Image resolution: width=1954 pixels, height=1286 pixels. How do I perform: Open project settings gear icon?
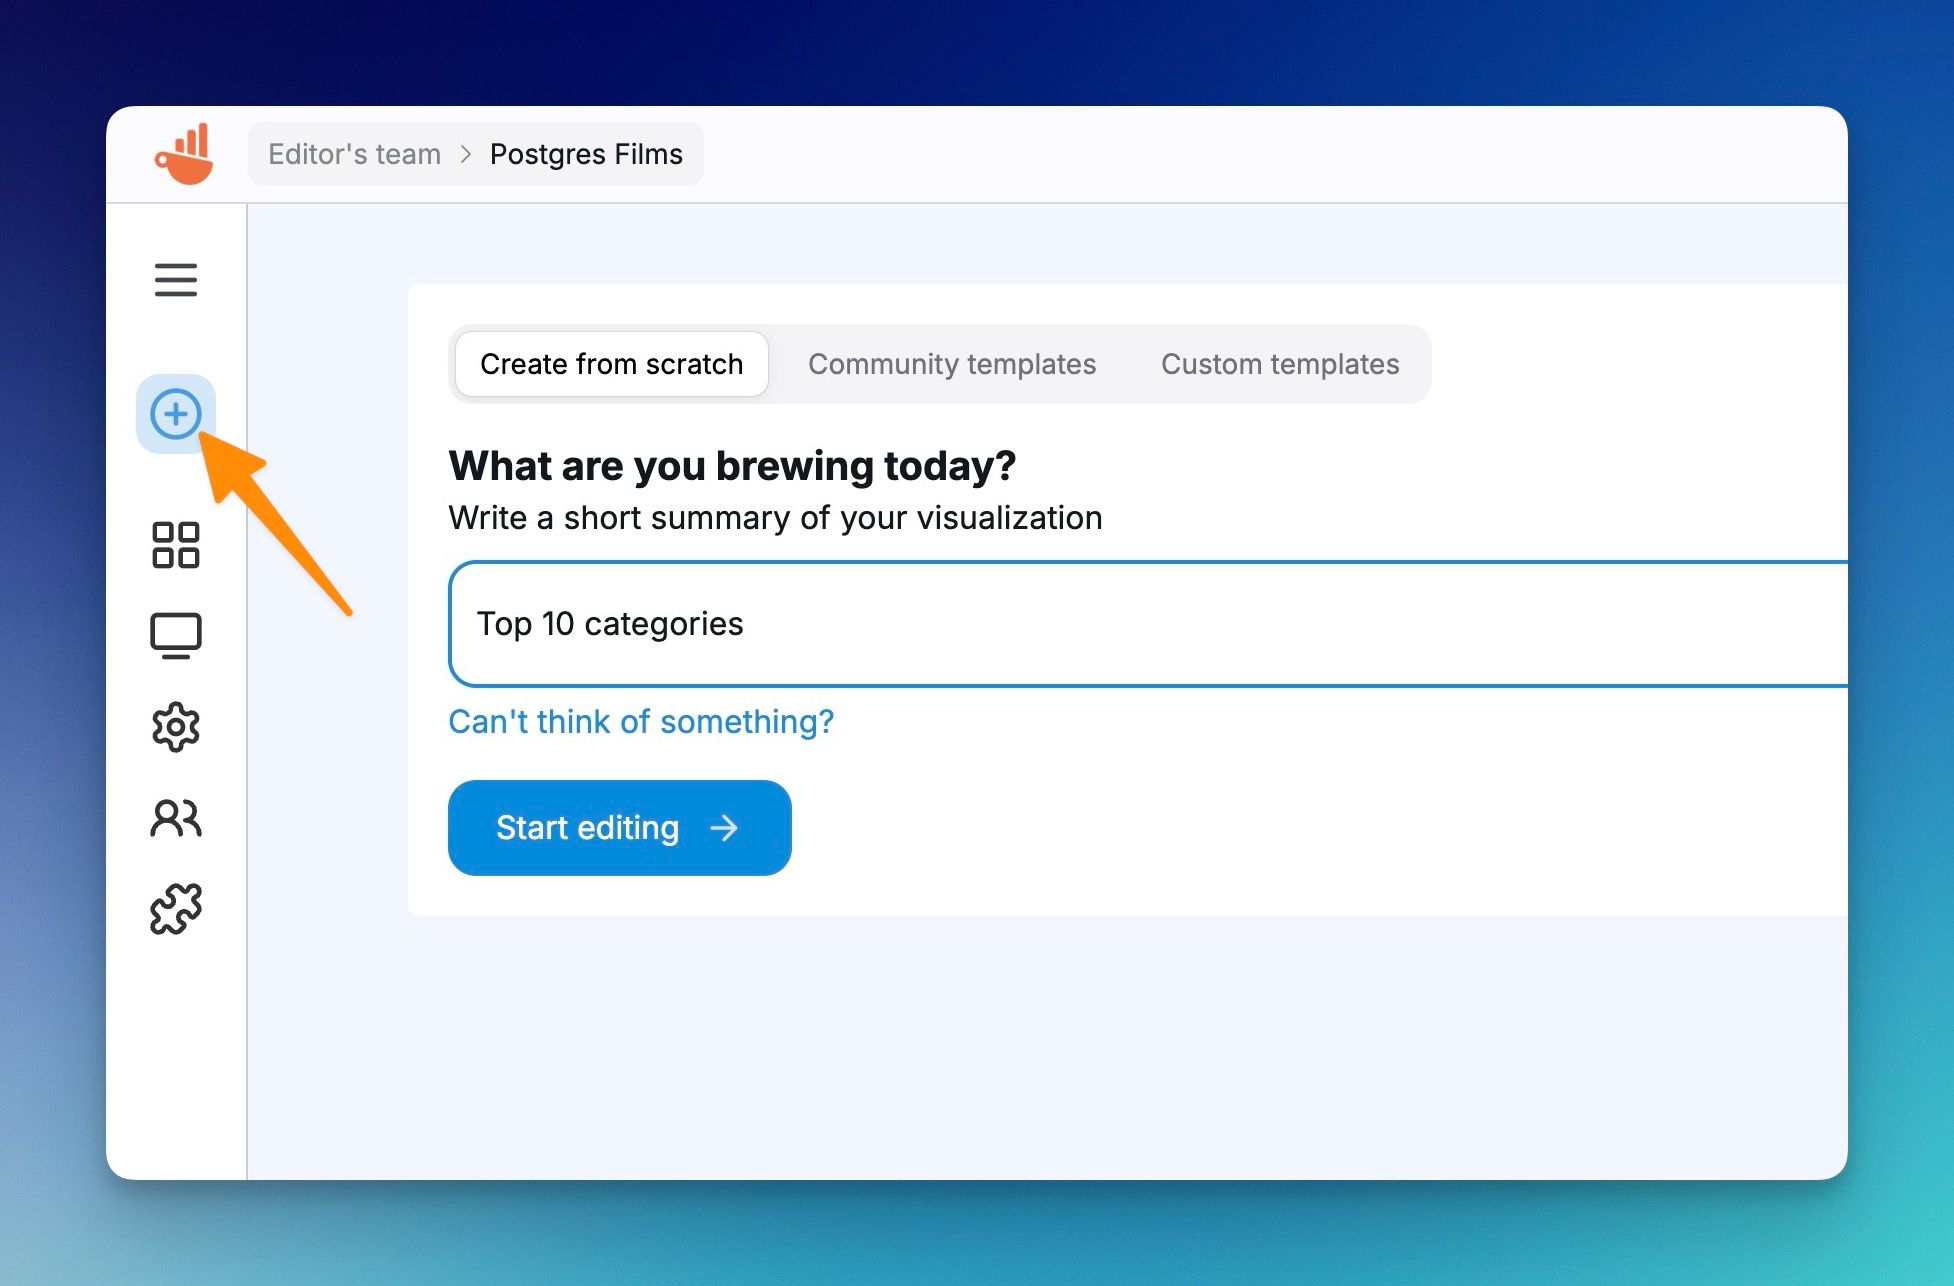pos(176,727)
